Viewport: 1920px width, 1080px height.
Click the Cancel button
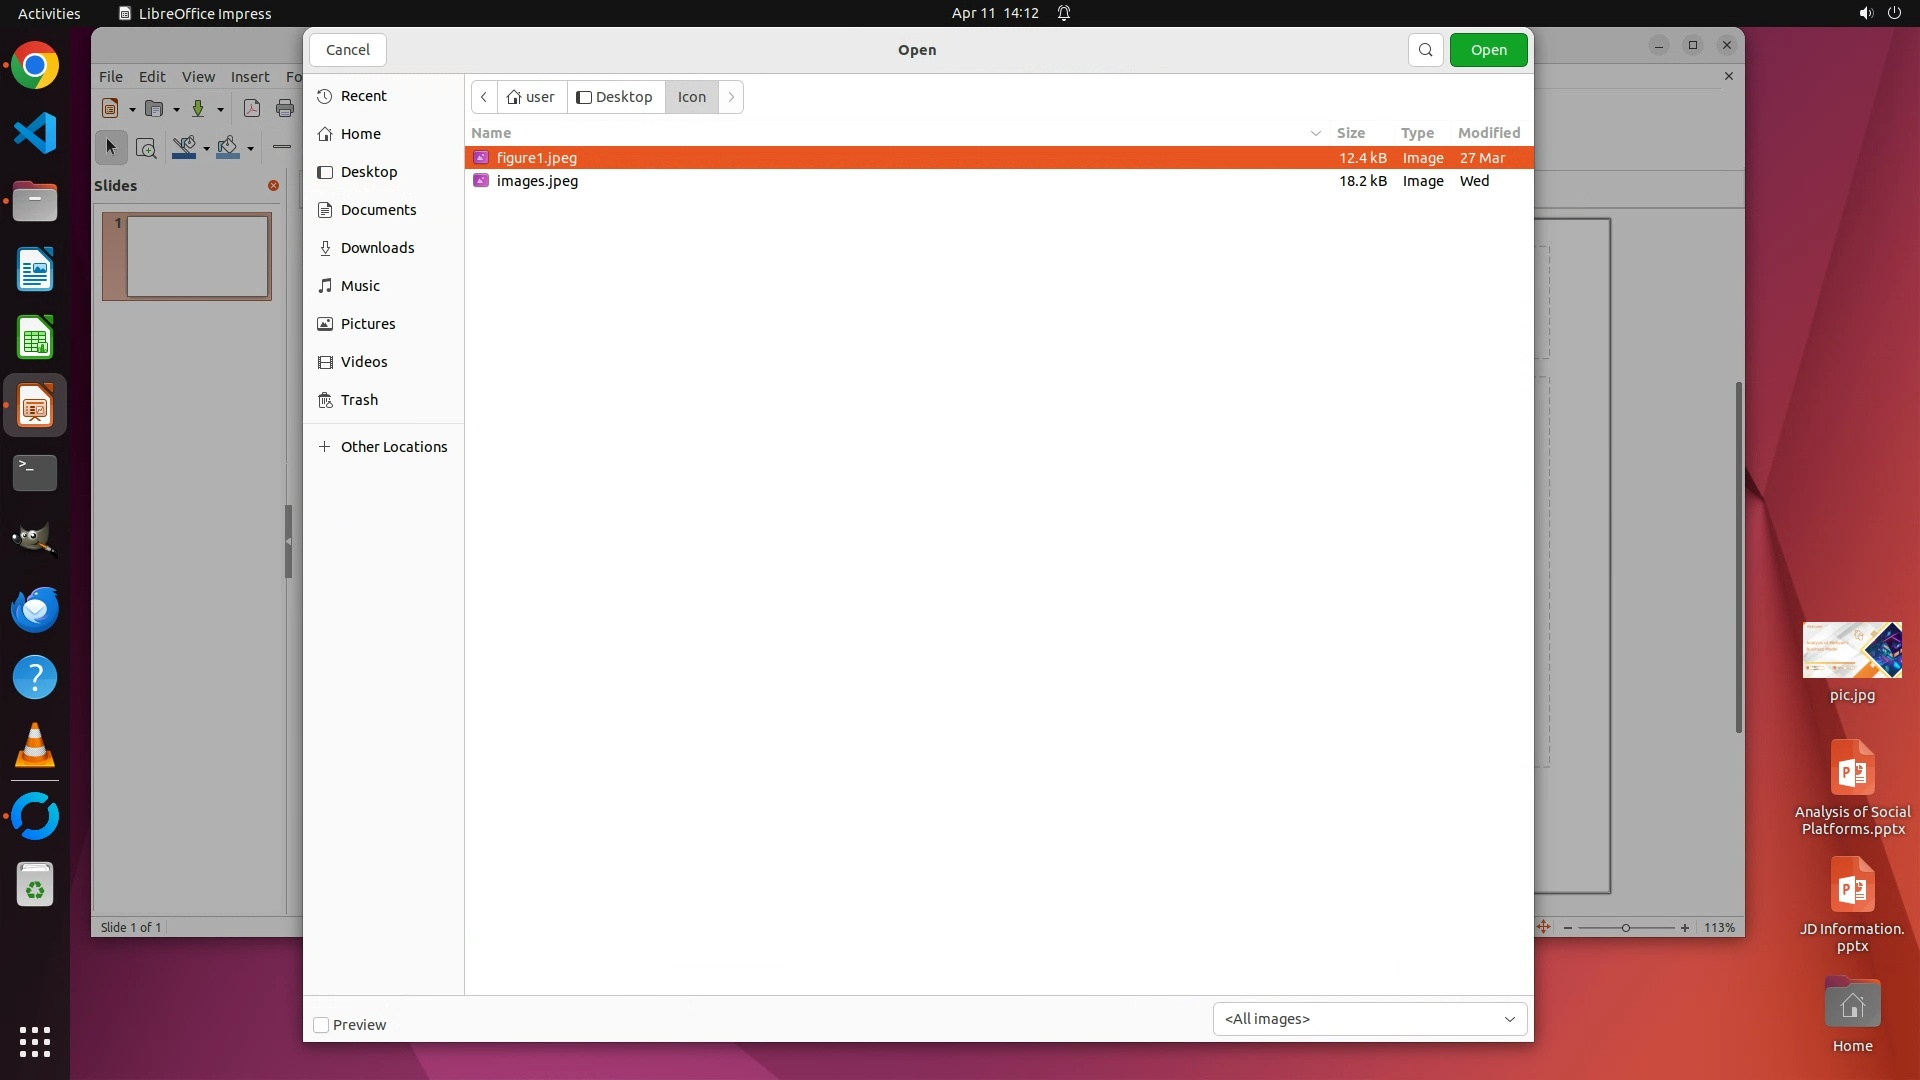348,50
